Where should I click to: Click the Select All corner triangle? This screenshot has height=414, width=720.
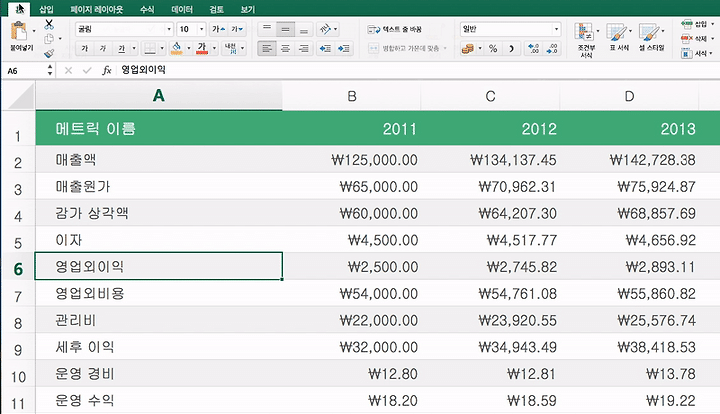click(x=19, y=97)
